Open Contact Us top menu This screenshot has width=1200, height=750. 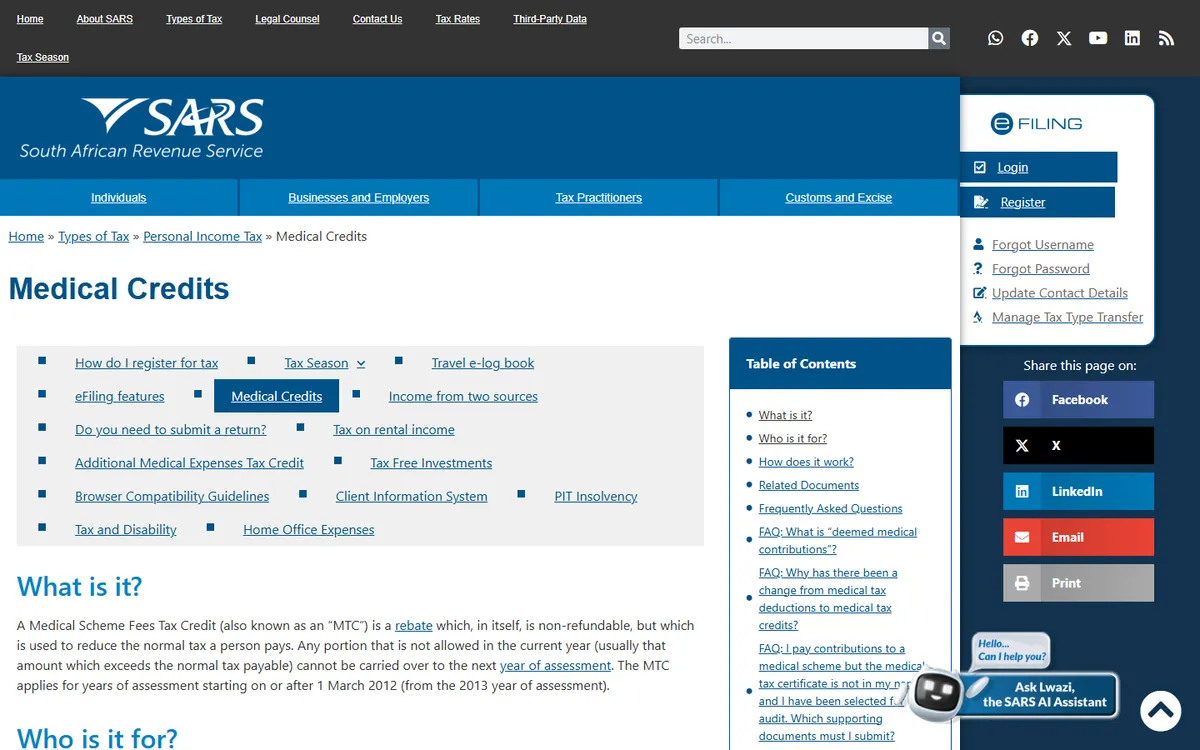(377, 19)
